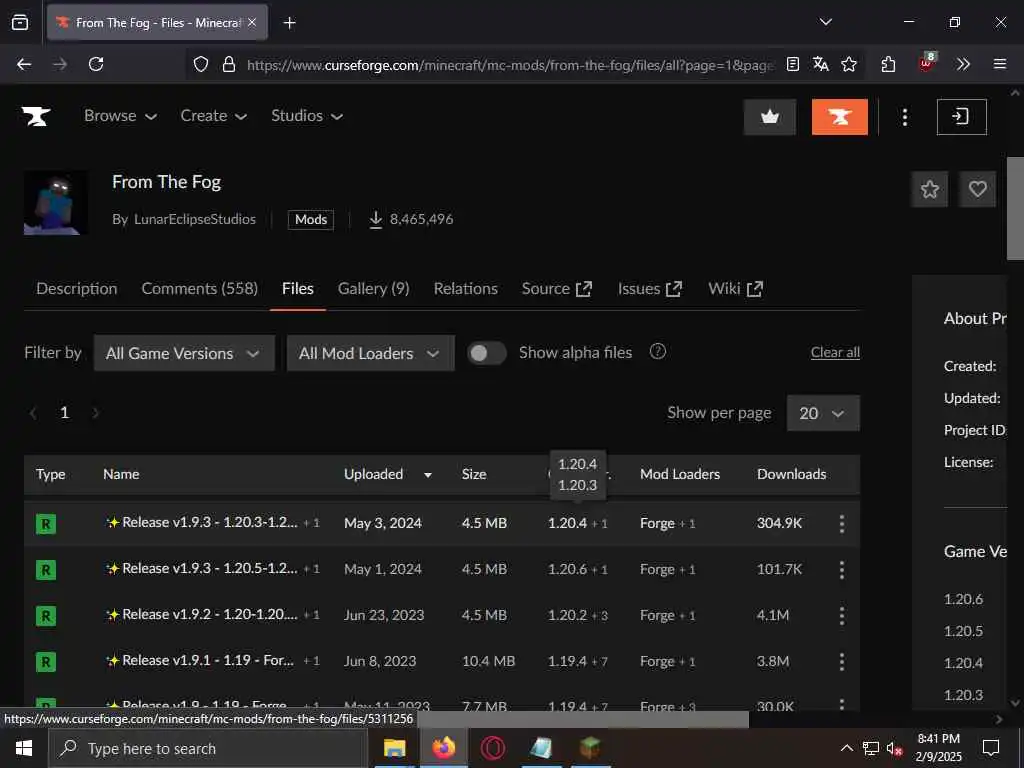Click page number 1
This screenshot has width=1024, height=768.
pyautogui.click(x=64, y=413)
